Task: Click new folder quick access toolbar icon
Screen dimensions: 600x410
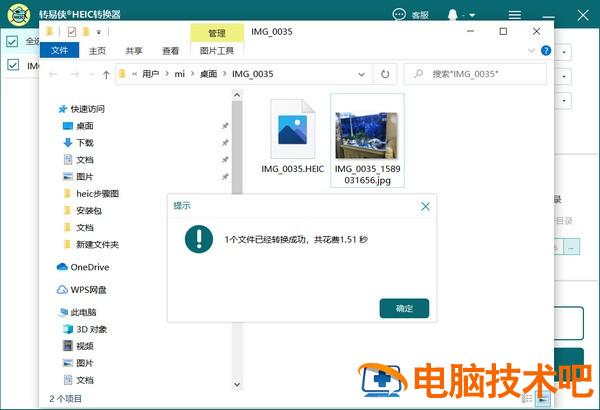Action: click(x=86, y=31)
